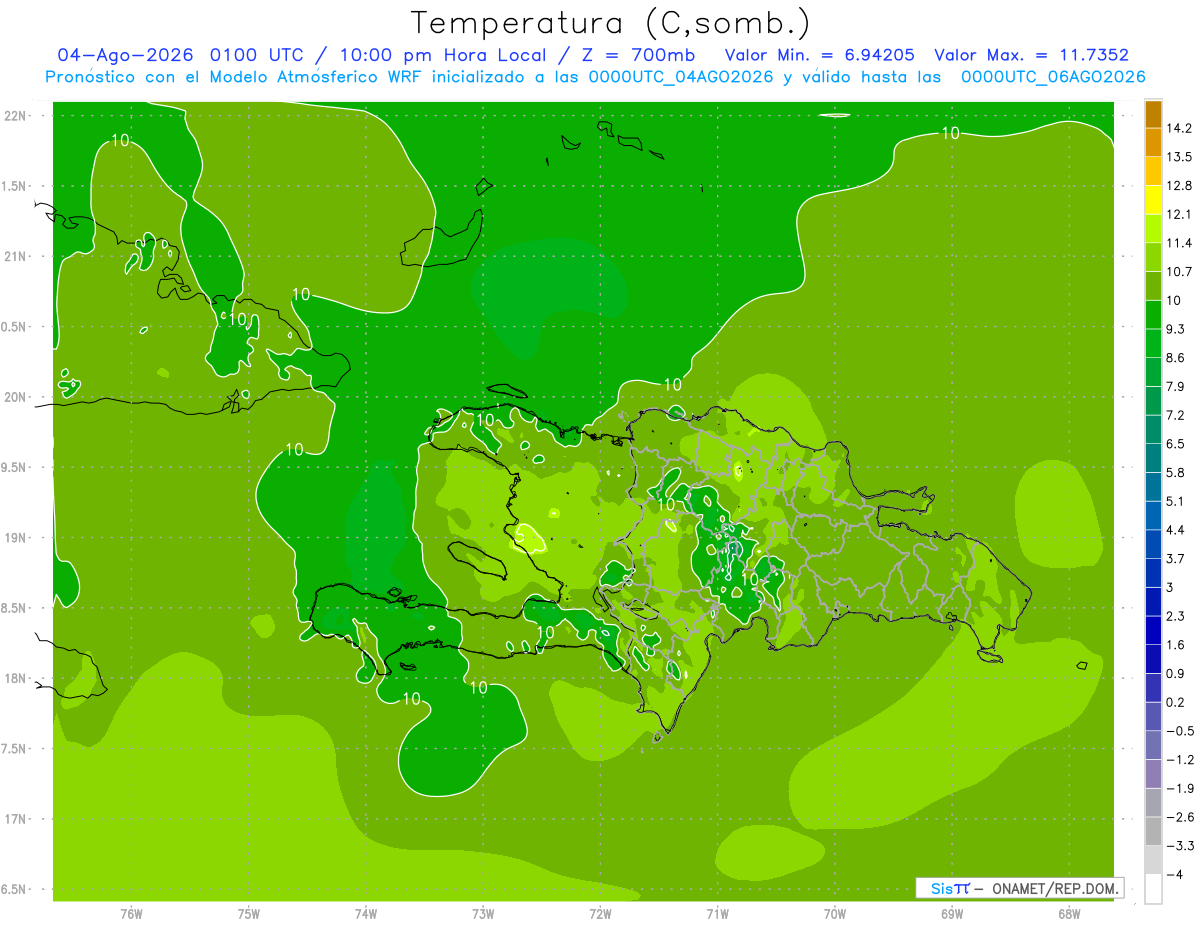Click the '7.5N' latitude axis label
The width and height of the screenshot is (1200, 927).
[x=14, y=749]
